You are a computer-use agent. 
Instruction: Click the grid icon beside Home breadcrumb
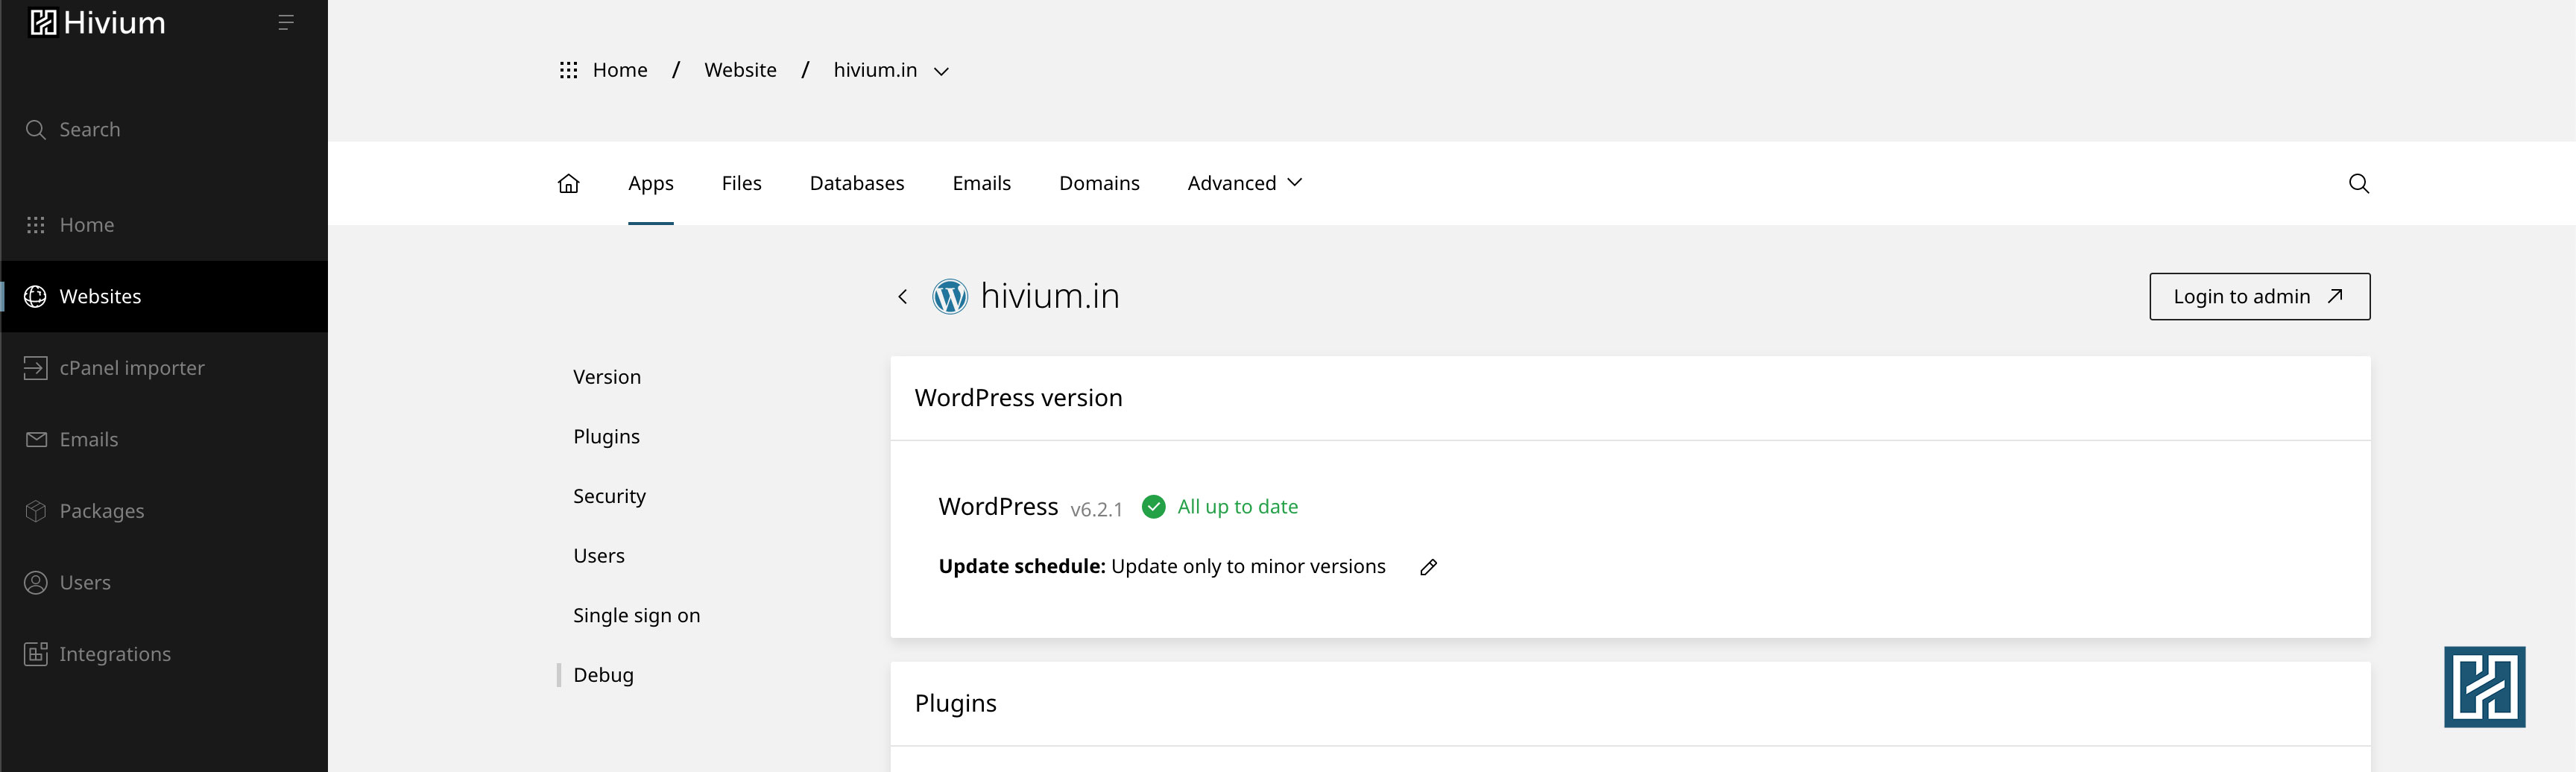pyautogui.click(x=568, y=70)
